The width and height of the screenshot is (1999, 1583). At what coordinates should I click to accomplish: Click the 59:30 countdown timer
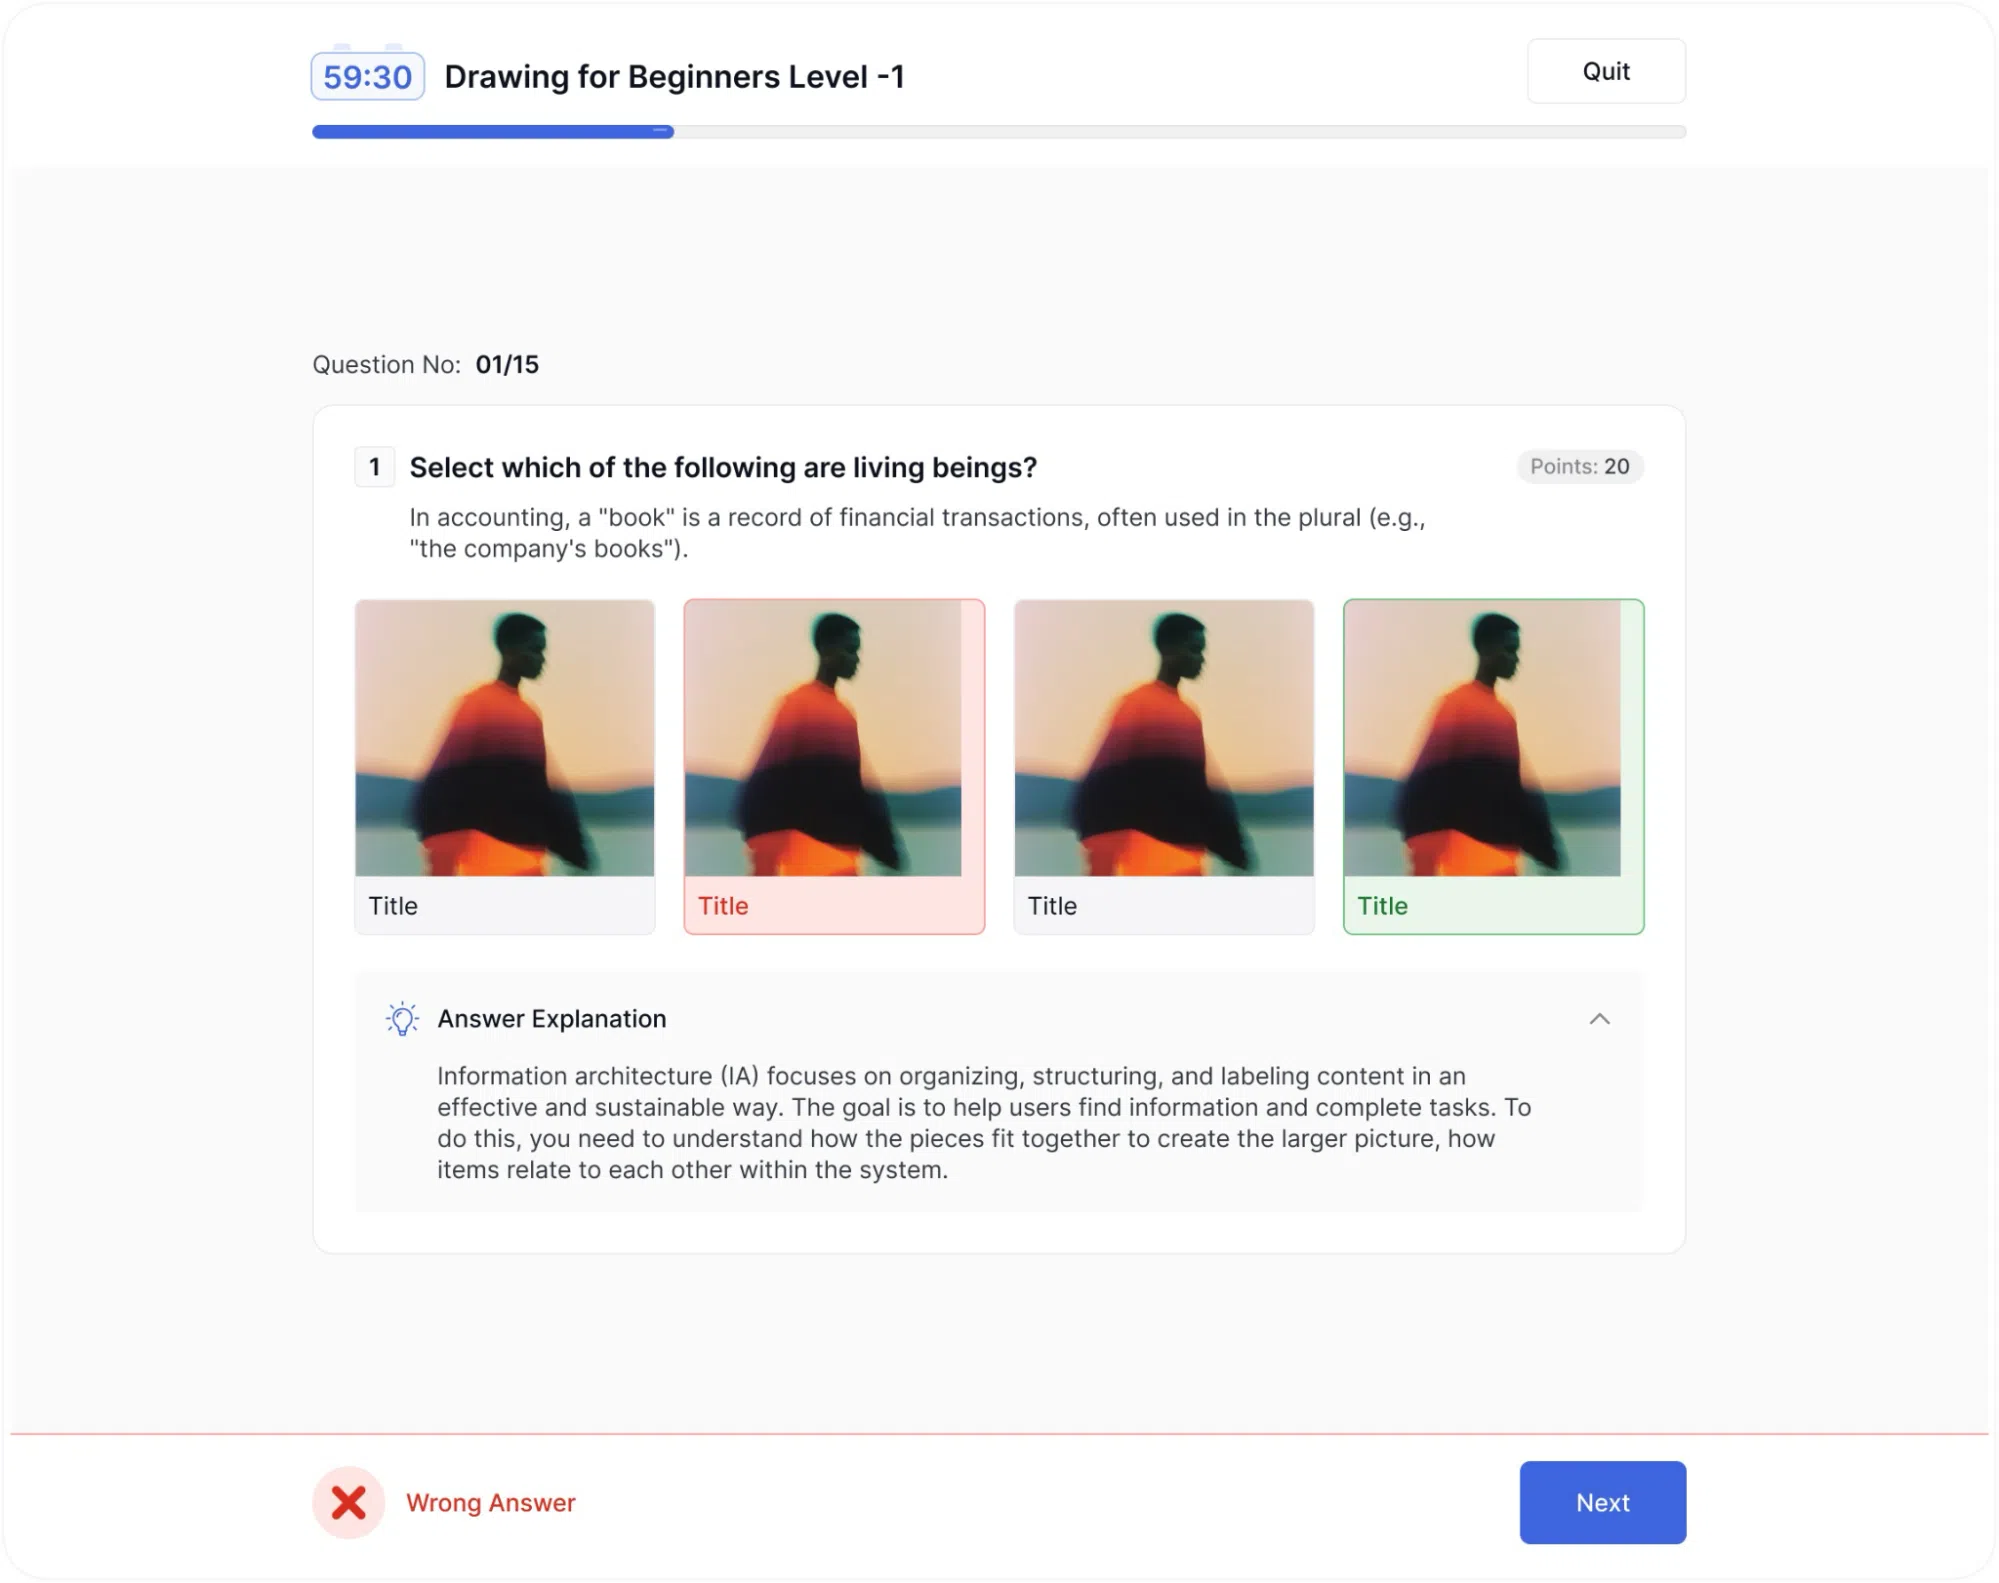tap(367, 76)
